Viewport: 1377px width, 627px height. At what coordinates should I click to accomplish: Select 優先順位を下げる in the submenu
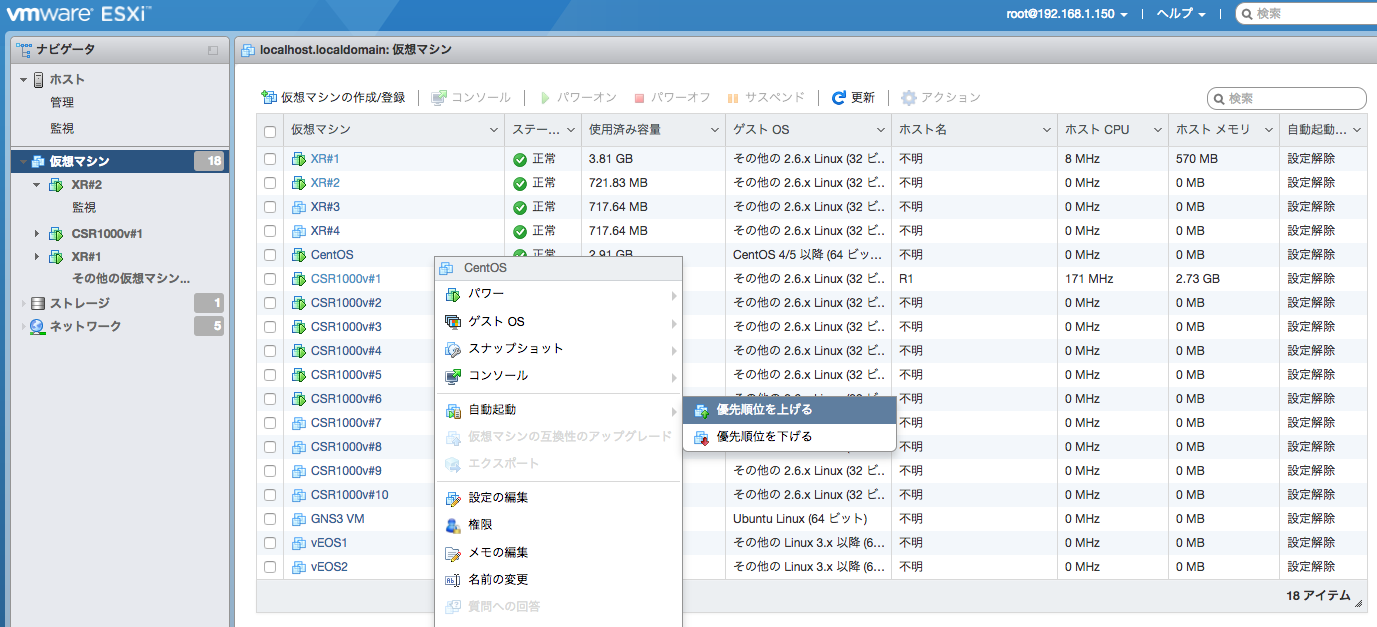tap(764, 437)
